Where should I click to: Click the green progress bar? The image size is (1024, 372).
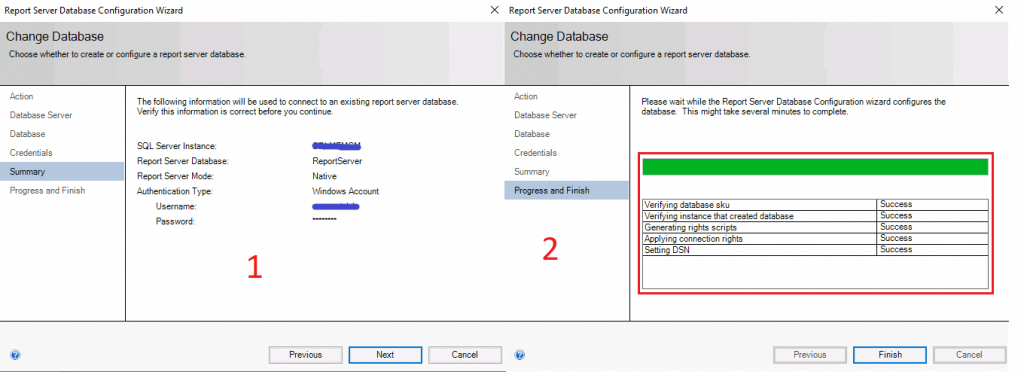pyautogui.click(x=815, y=167)
